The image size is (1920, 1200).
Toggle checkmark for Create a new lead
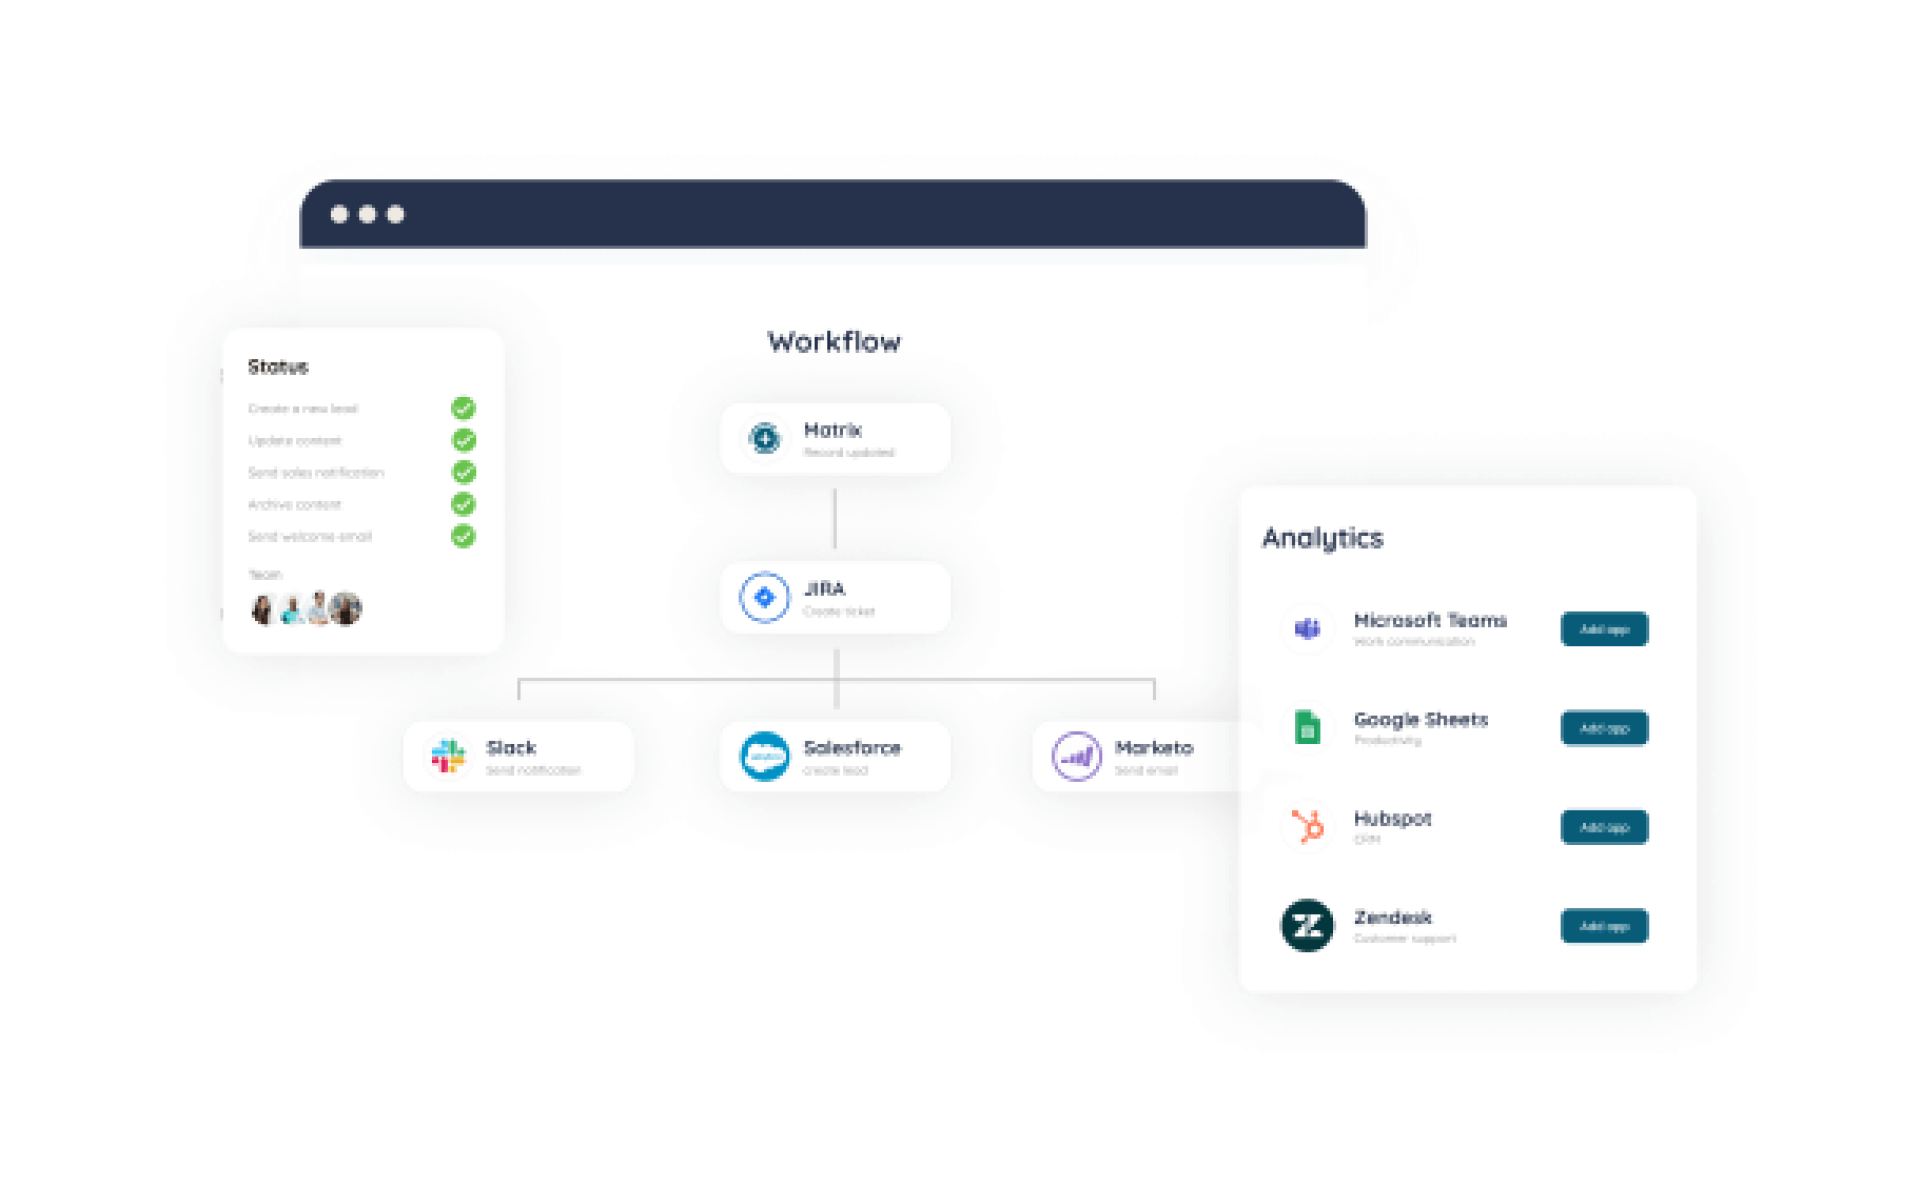tap(463, 408)
